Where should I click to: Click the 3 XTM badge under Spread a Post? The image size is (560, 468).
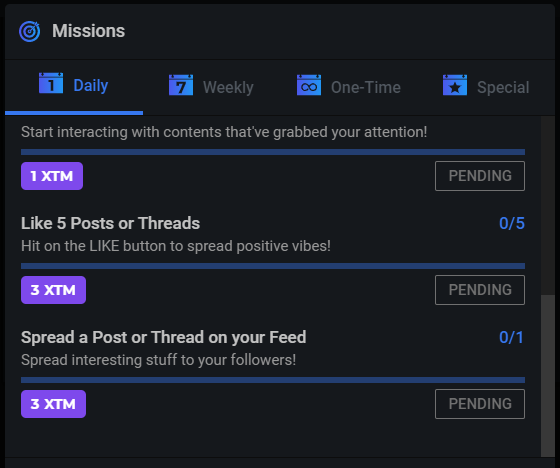(54, 404)
